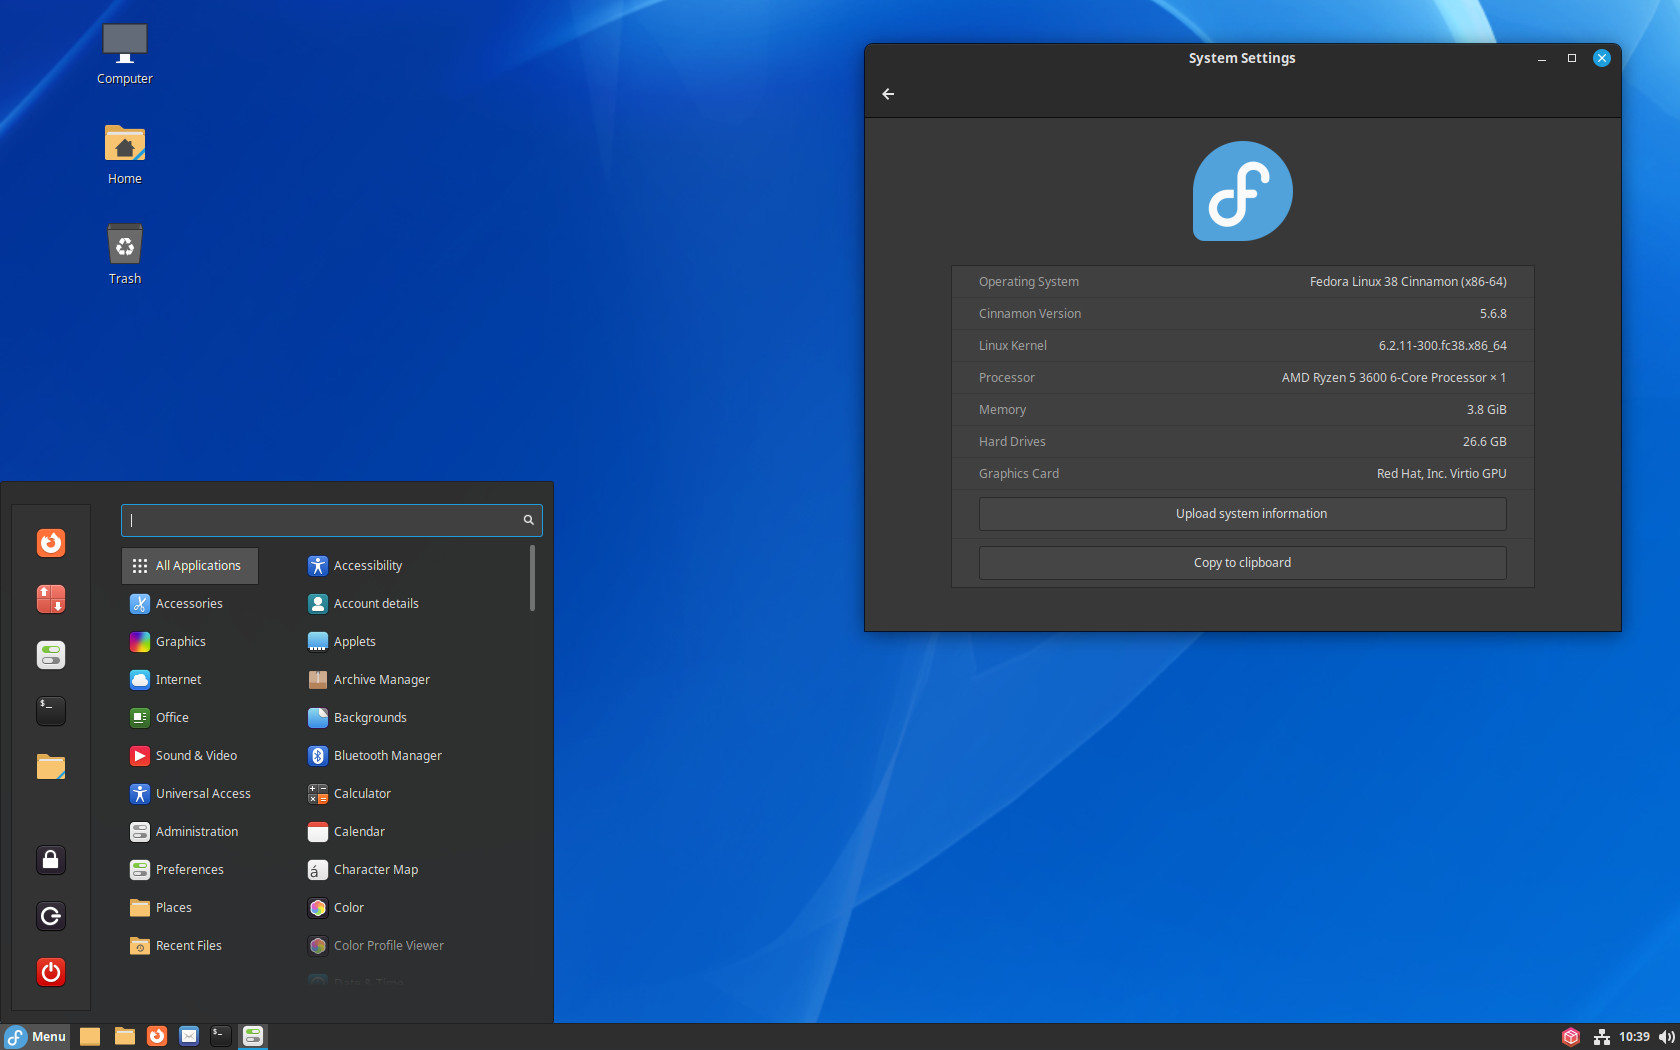1680x1050 pixels.
Task: Open Backgrounds settings
Action: click(357, 718)
